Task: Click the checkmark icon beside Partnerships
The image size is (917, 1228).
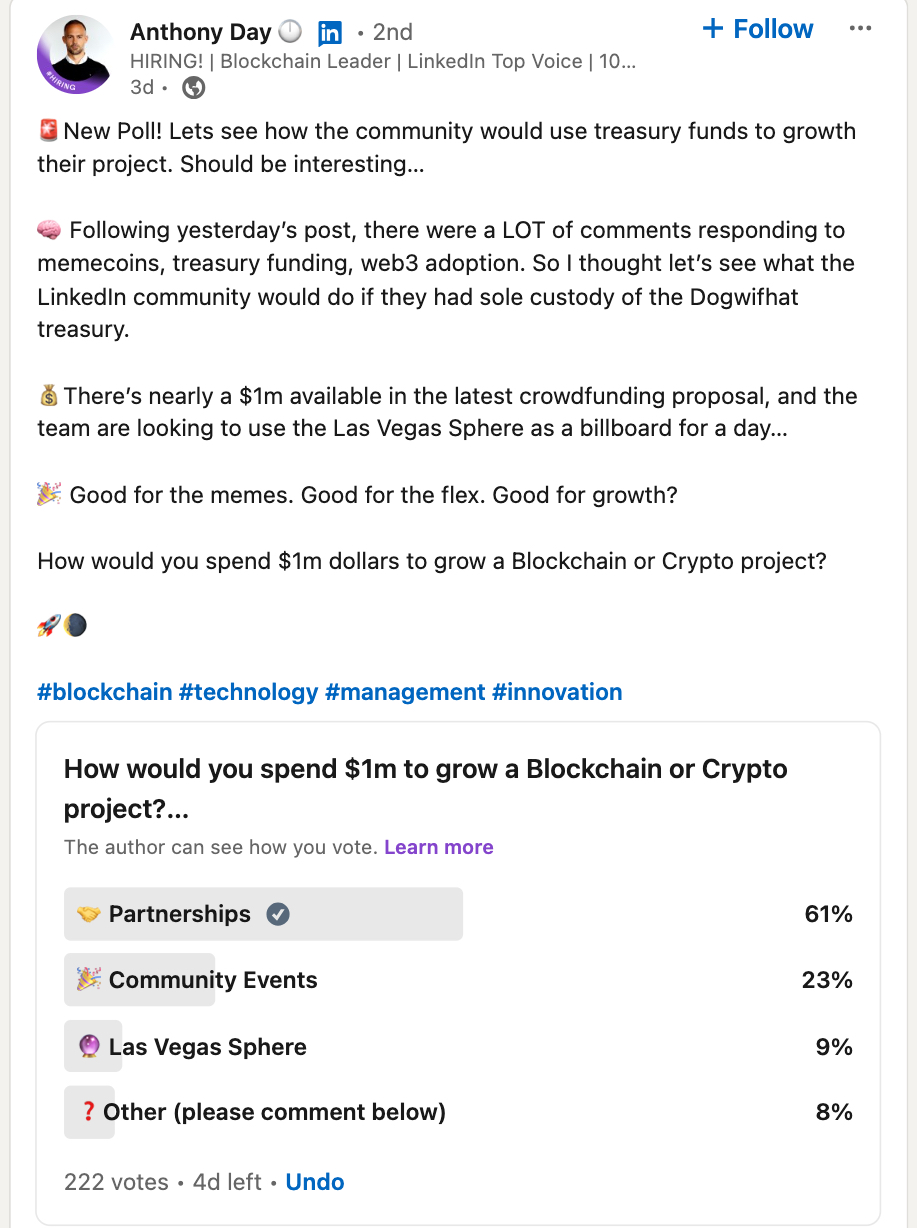Action: tap(278, 914)
